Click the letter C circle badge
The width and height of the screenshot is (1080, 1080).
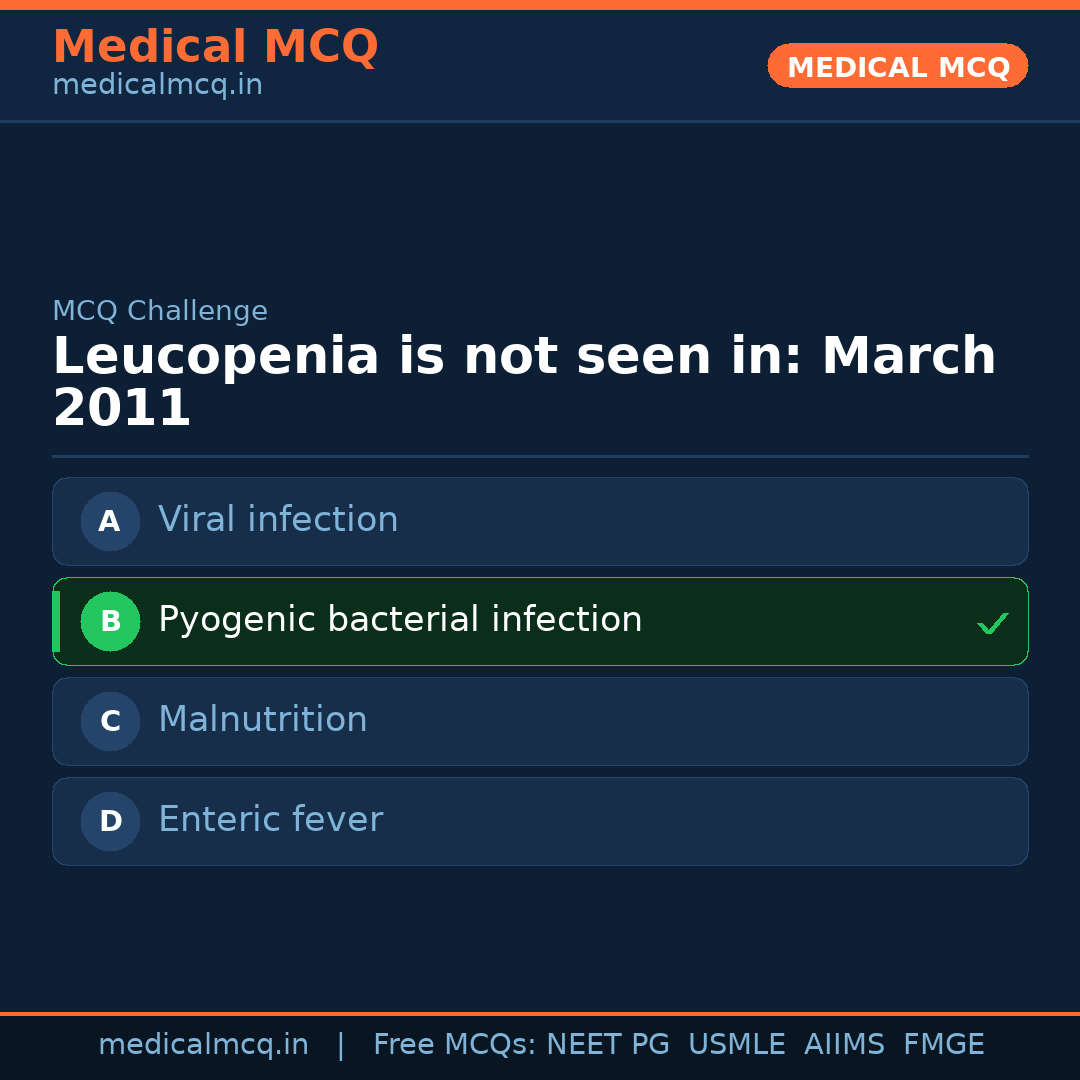point(110,721)
